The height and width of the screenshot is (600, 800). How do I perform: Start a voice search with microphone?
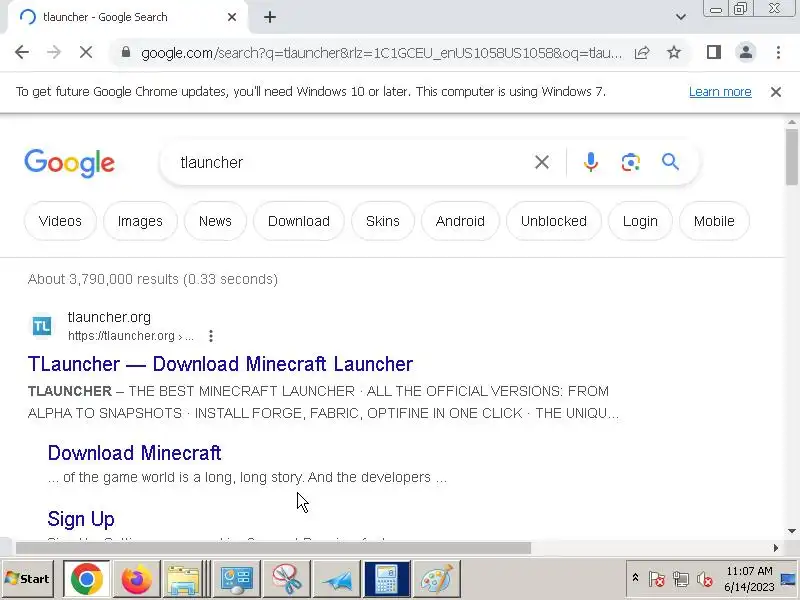click(x=591, y=162)
